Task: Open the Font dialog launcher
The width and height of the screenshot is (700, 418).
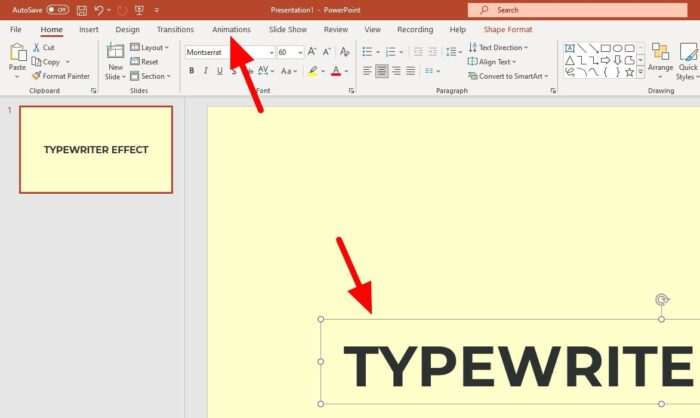Action: point(351,91)
